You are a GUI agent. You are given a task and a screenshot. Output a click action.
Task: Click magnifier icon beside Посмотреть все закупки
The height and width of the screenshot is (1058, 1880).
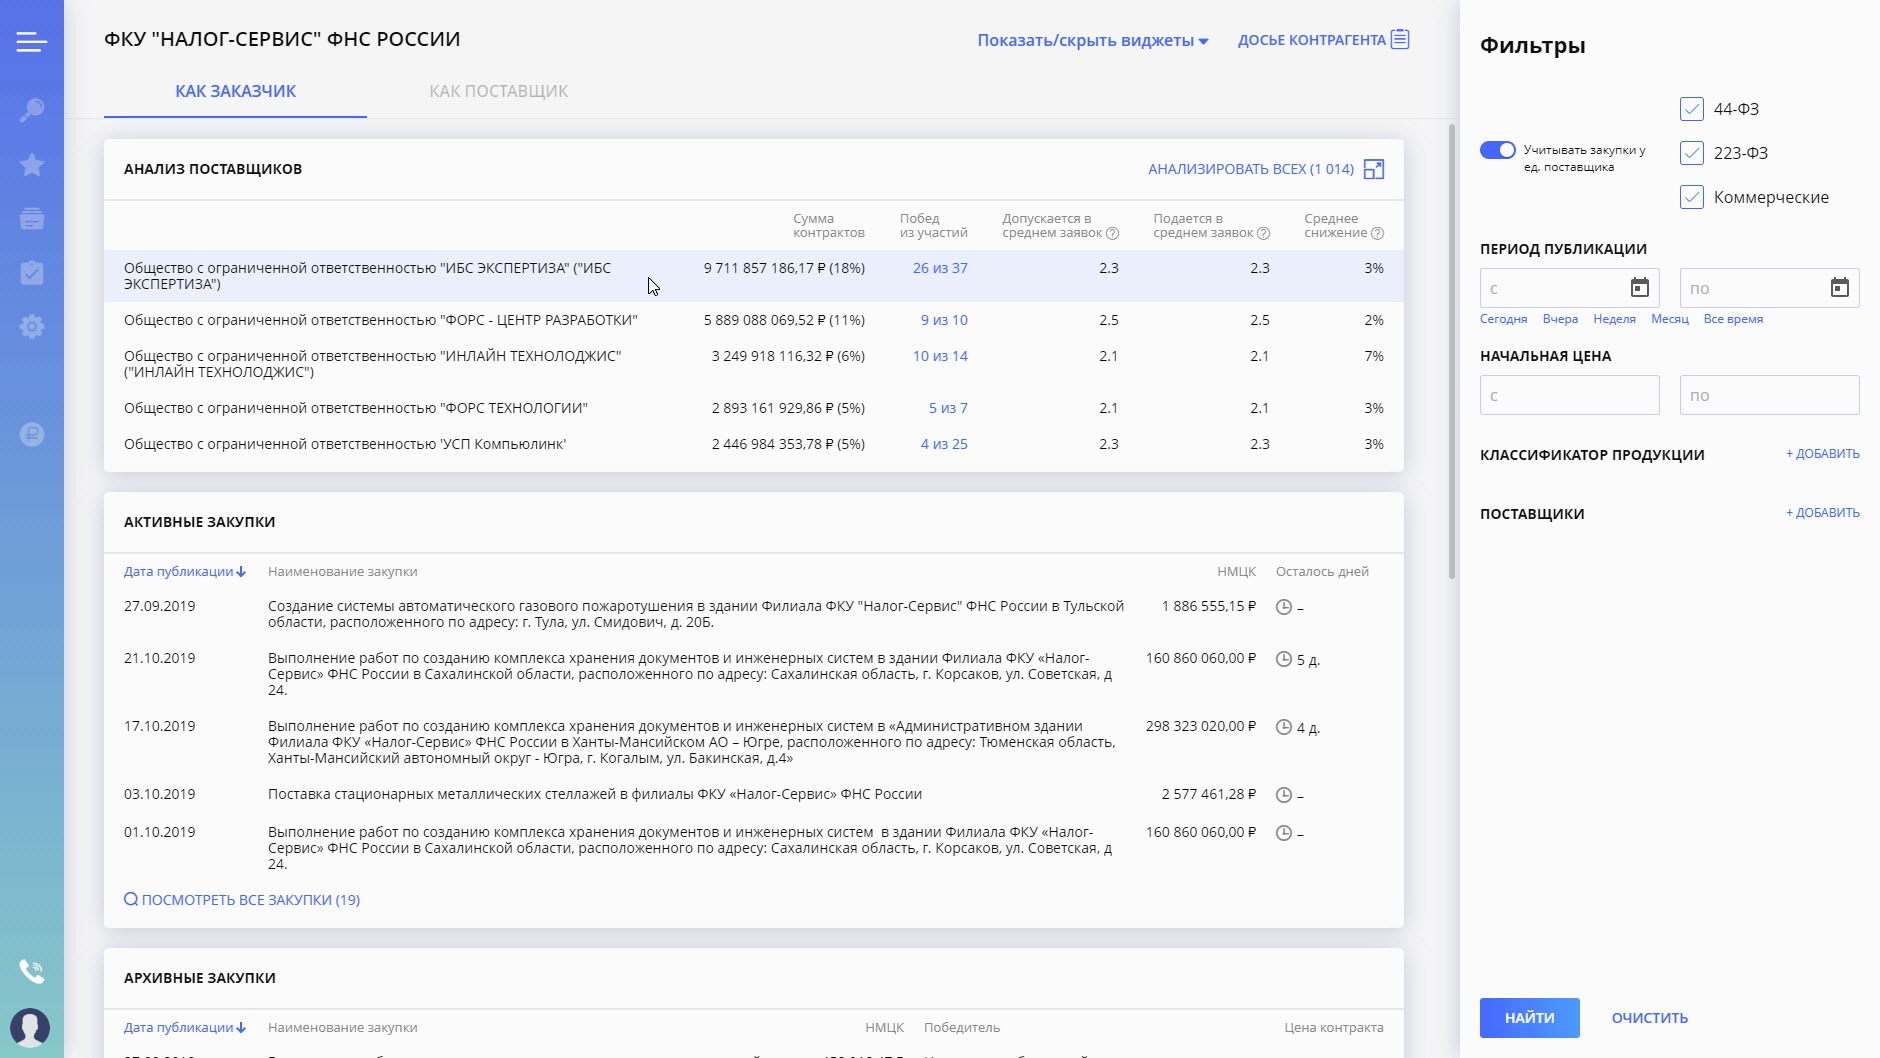point(131,899)
